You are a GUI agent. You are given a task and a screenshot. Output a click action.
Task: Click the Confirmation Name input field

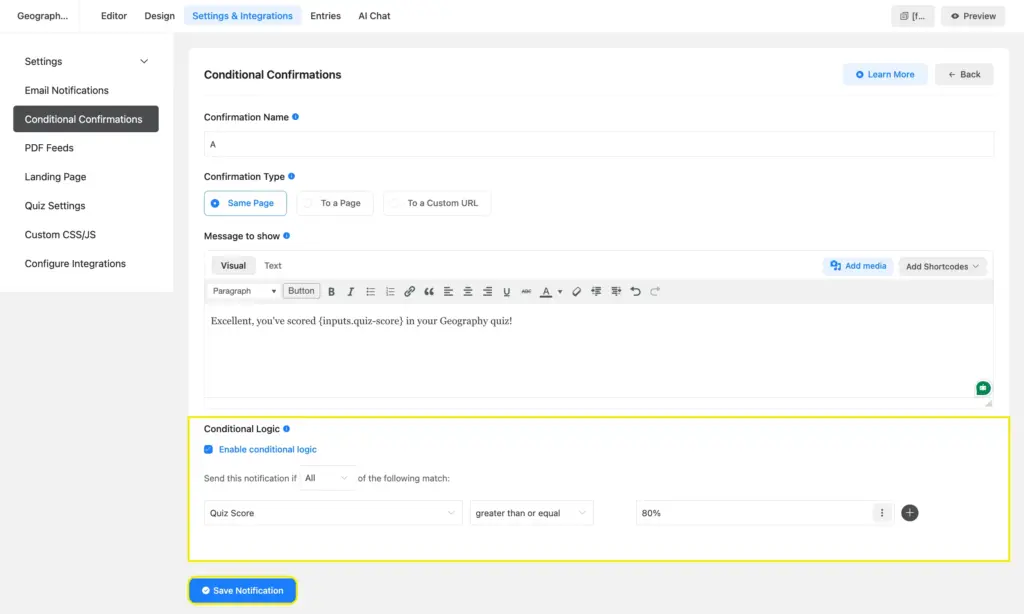[599, 144]
